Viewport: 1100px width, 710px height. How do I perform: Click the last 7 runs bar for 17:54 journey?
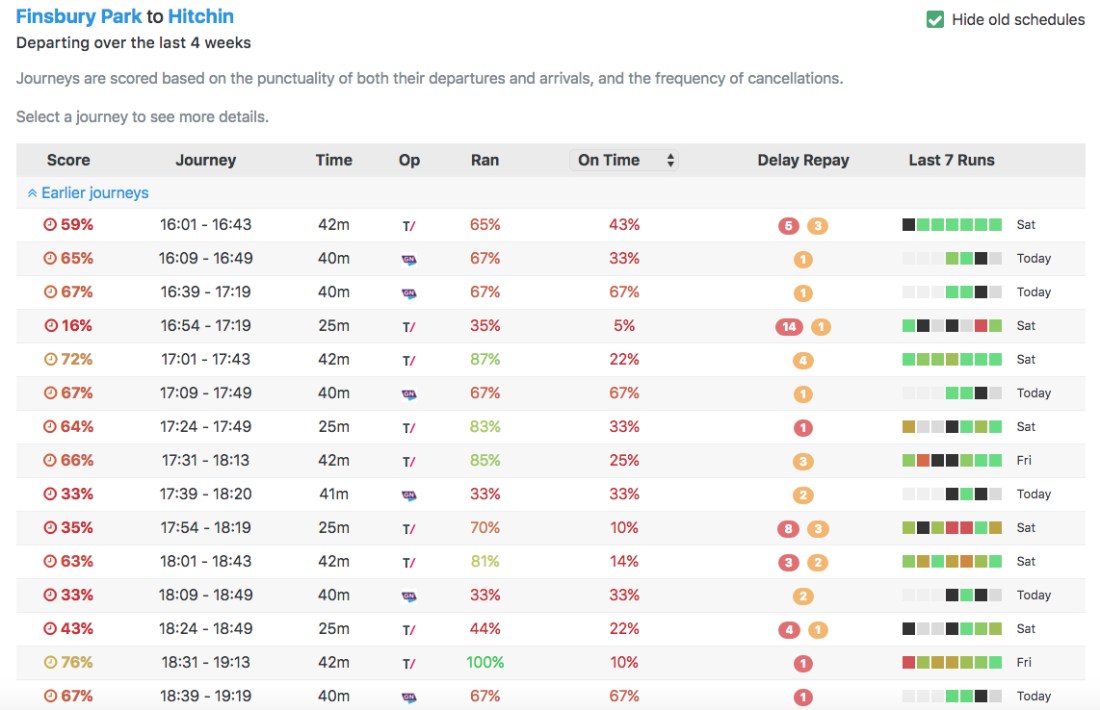pyautogui.click(x=952, y=528)
